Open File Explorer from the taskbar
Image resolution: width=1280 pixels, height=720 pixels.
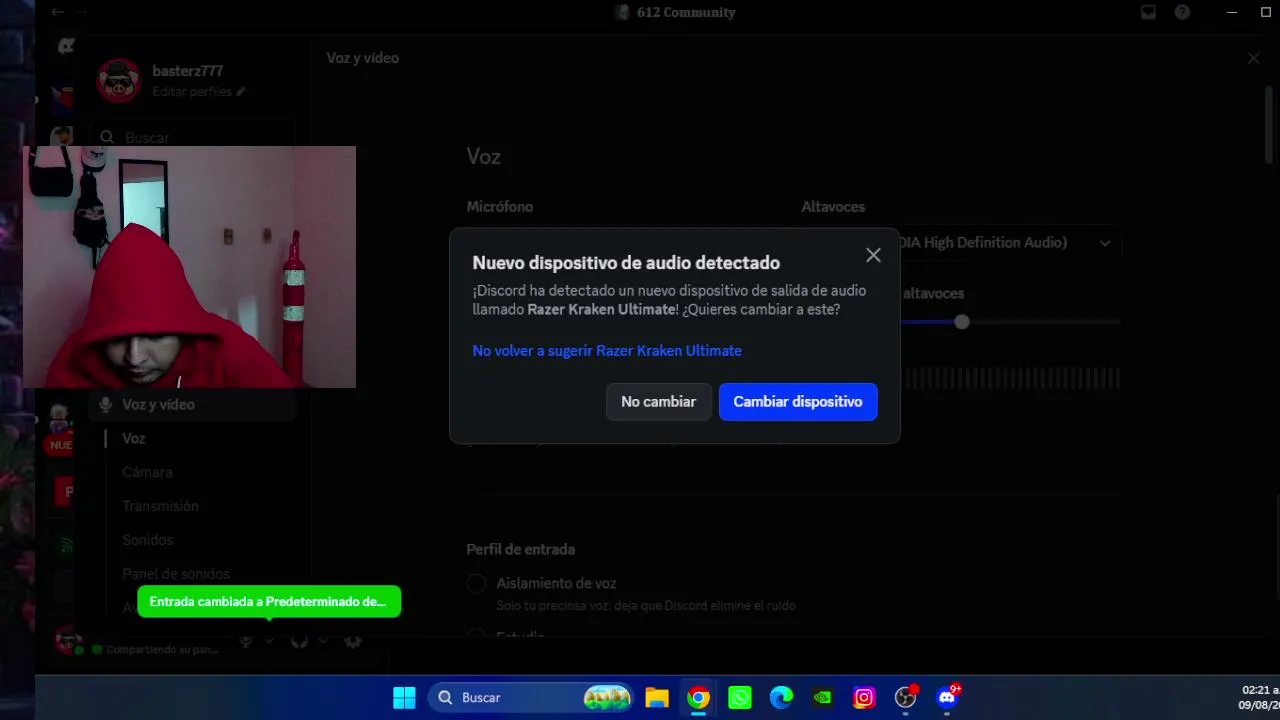pyautogui.click(x=656, y=697)
